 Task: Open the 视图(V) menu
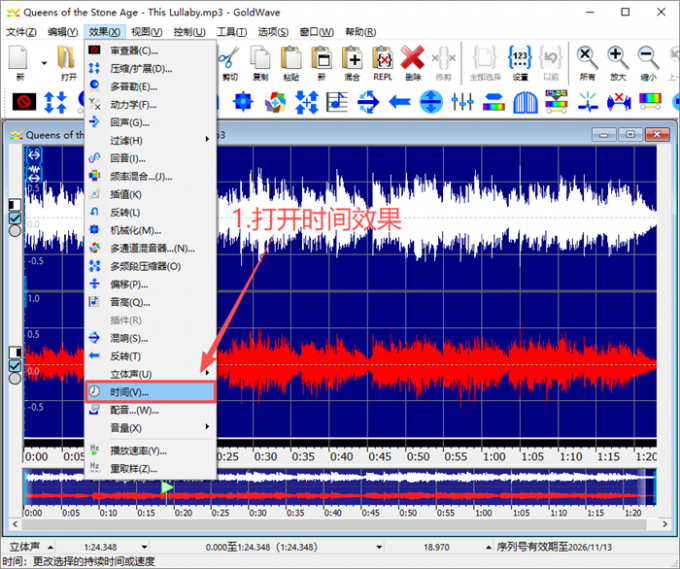click(x=147, y=32)
